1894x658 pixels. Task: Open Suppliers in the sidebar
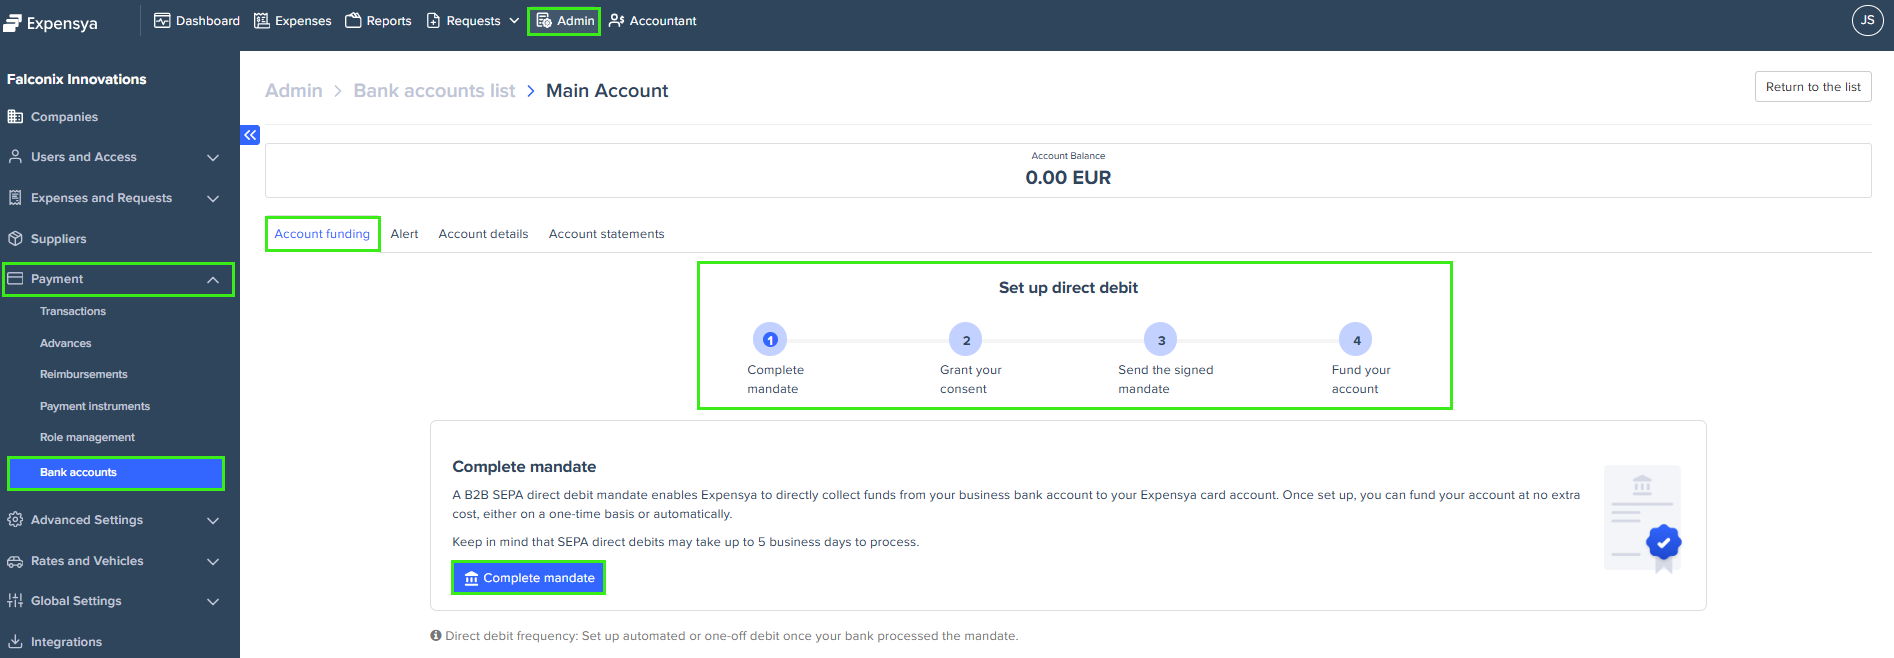(x=58, y=239)
